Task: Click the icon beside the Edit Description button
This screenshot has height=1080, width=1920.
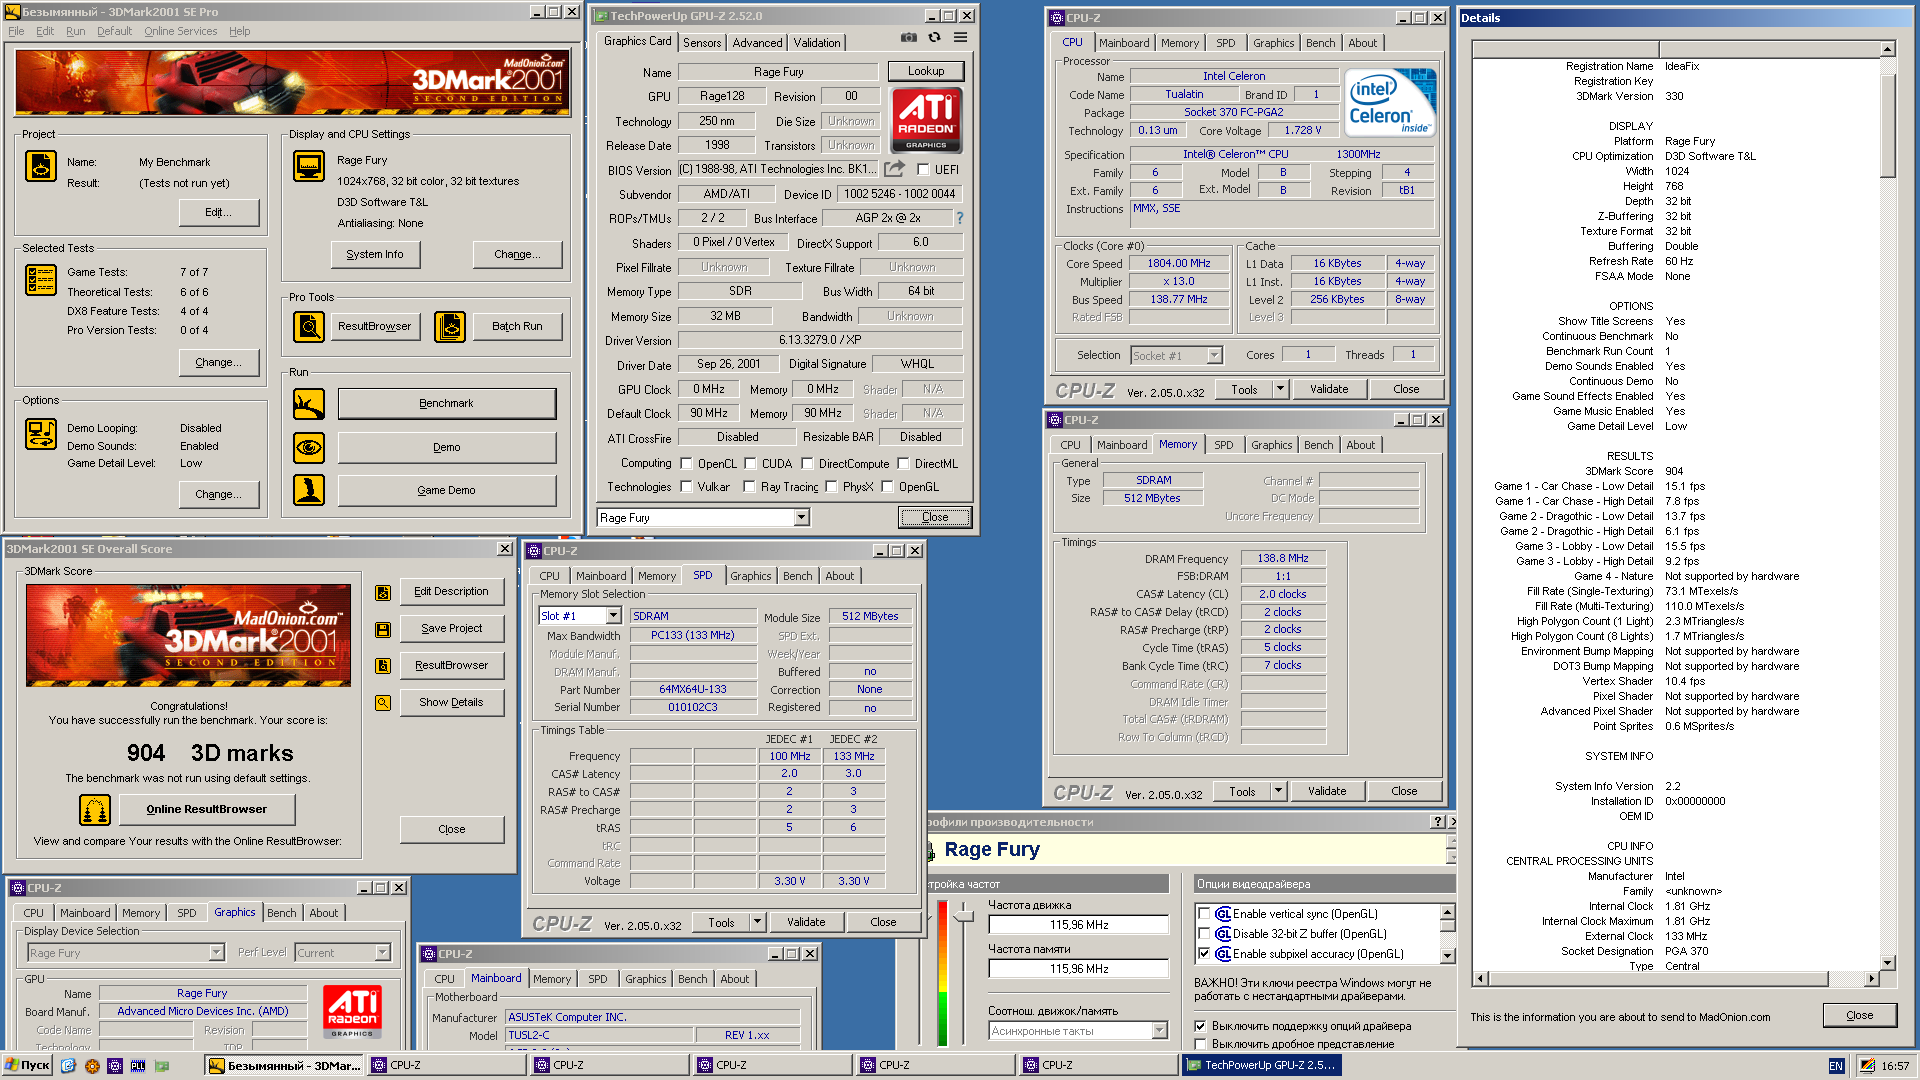Action: tap(382, 593)
